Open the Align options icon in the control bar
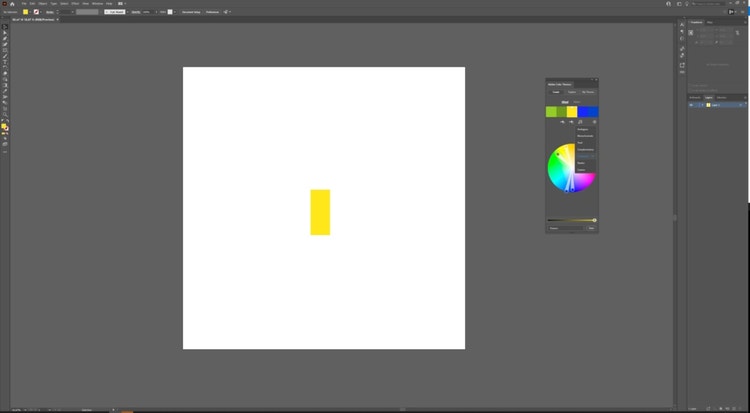750x413 pixels. pyautogui.click(x=225, y=12)
